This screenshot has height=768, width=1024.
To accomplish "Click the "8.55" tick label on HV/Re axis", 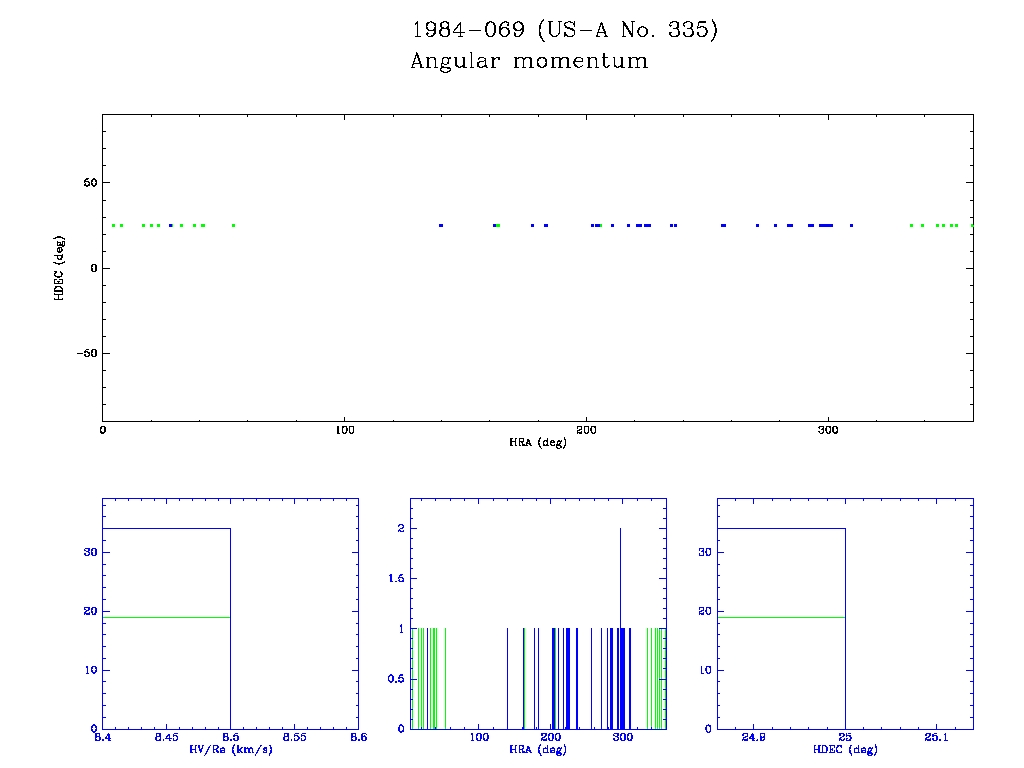I will click(x=294, y=738).
